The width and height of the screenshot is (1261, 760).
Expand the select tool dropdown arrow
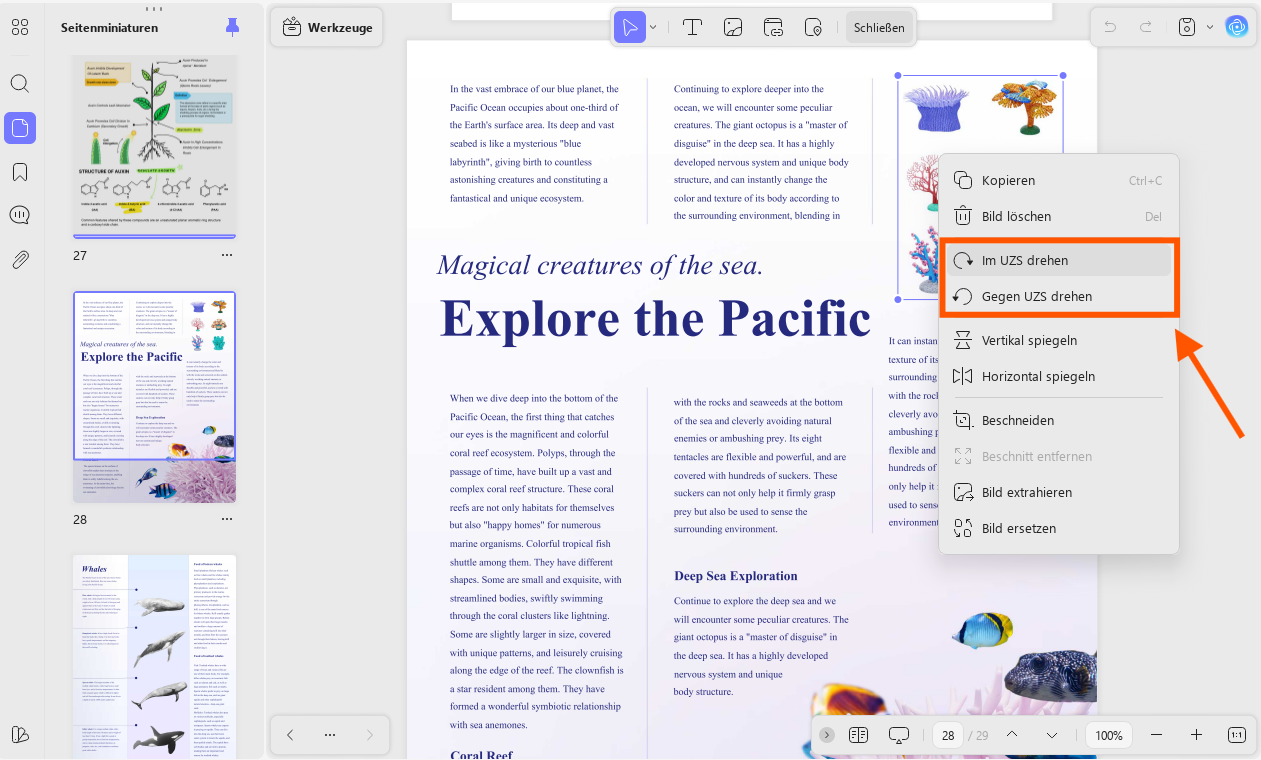coord(653,27)
